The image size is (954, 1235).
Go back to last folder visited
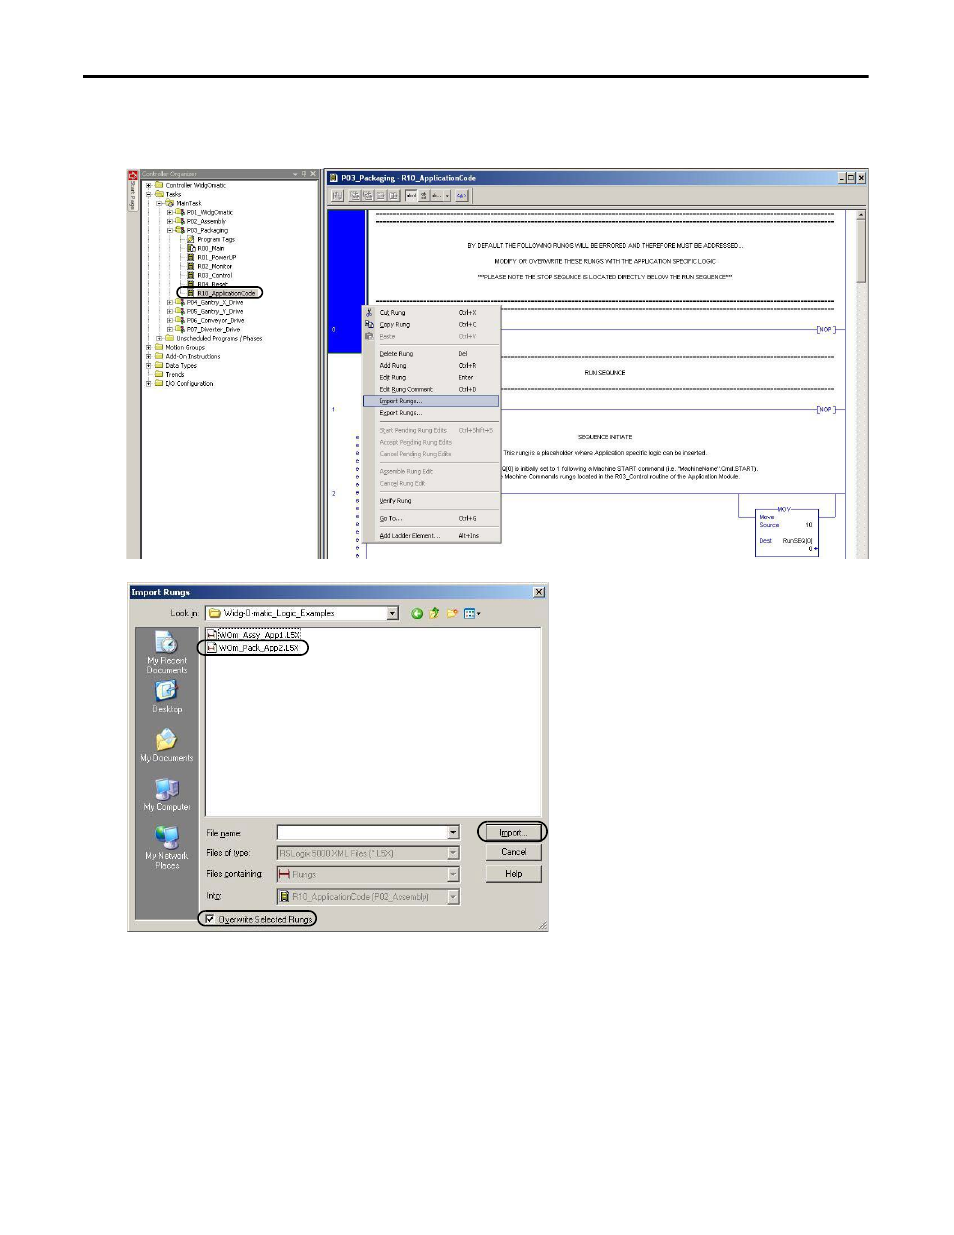pyautogui.click(x=417, y=613)
